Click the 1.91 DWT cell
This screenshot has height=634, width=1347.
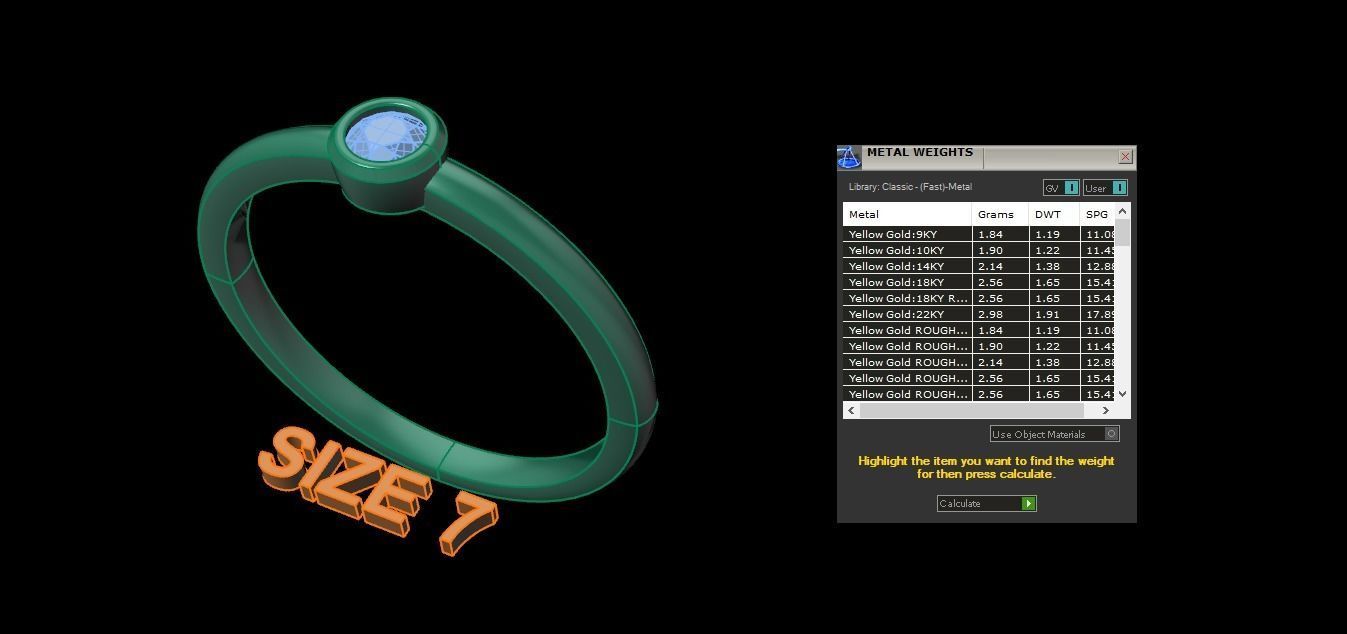1054,314
